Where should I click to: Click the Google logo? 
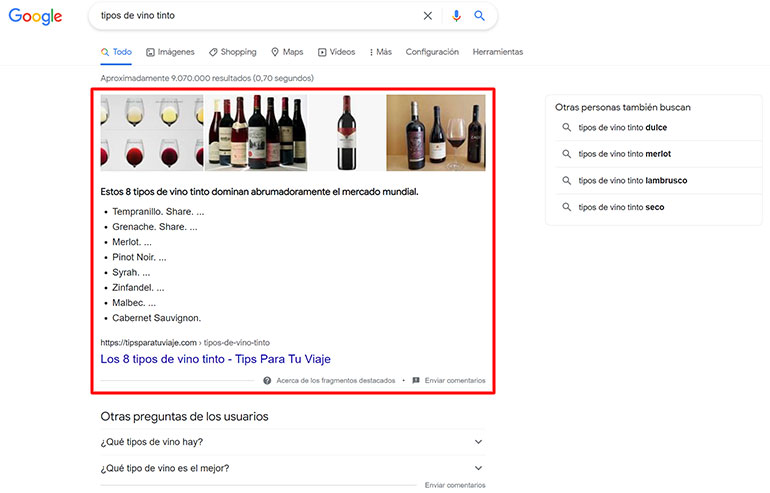(x=35, y=17)
